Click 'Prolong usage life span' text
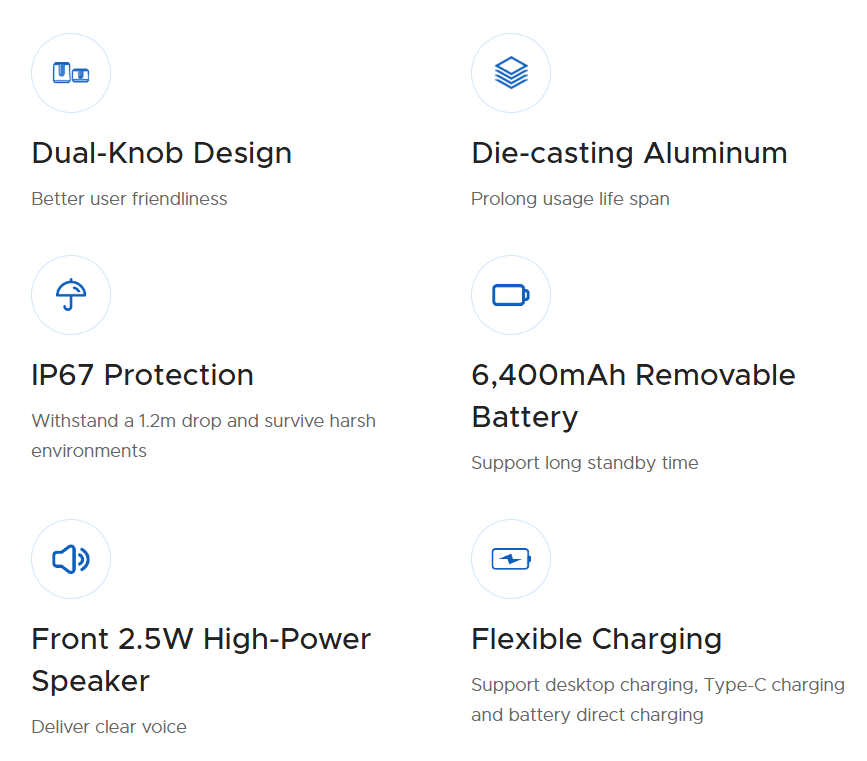867x761 pixels. [570, 199]
